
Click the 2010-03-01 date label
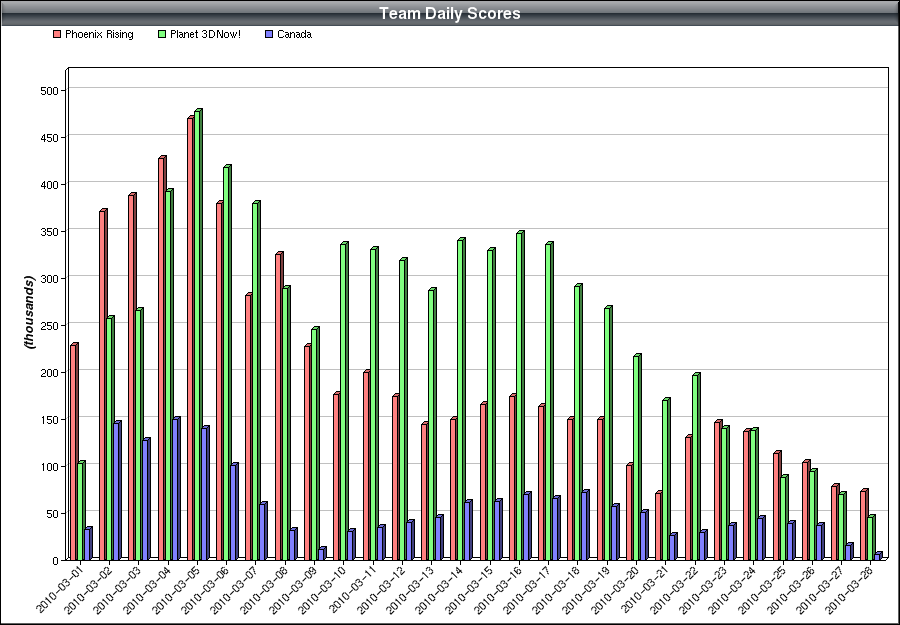tap(59, 587)
